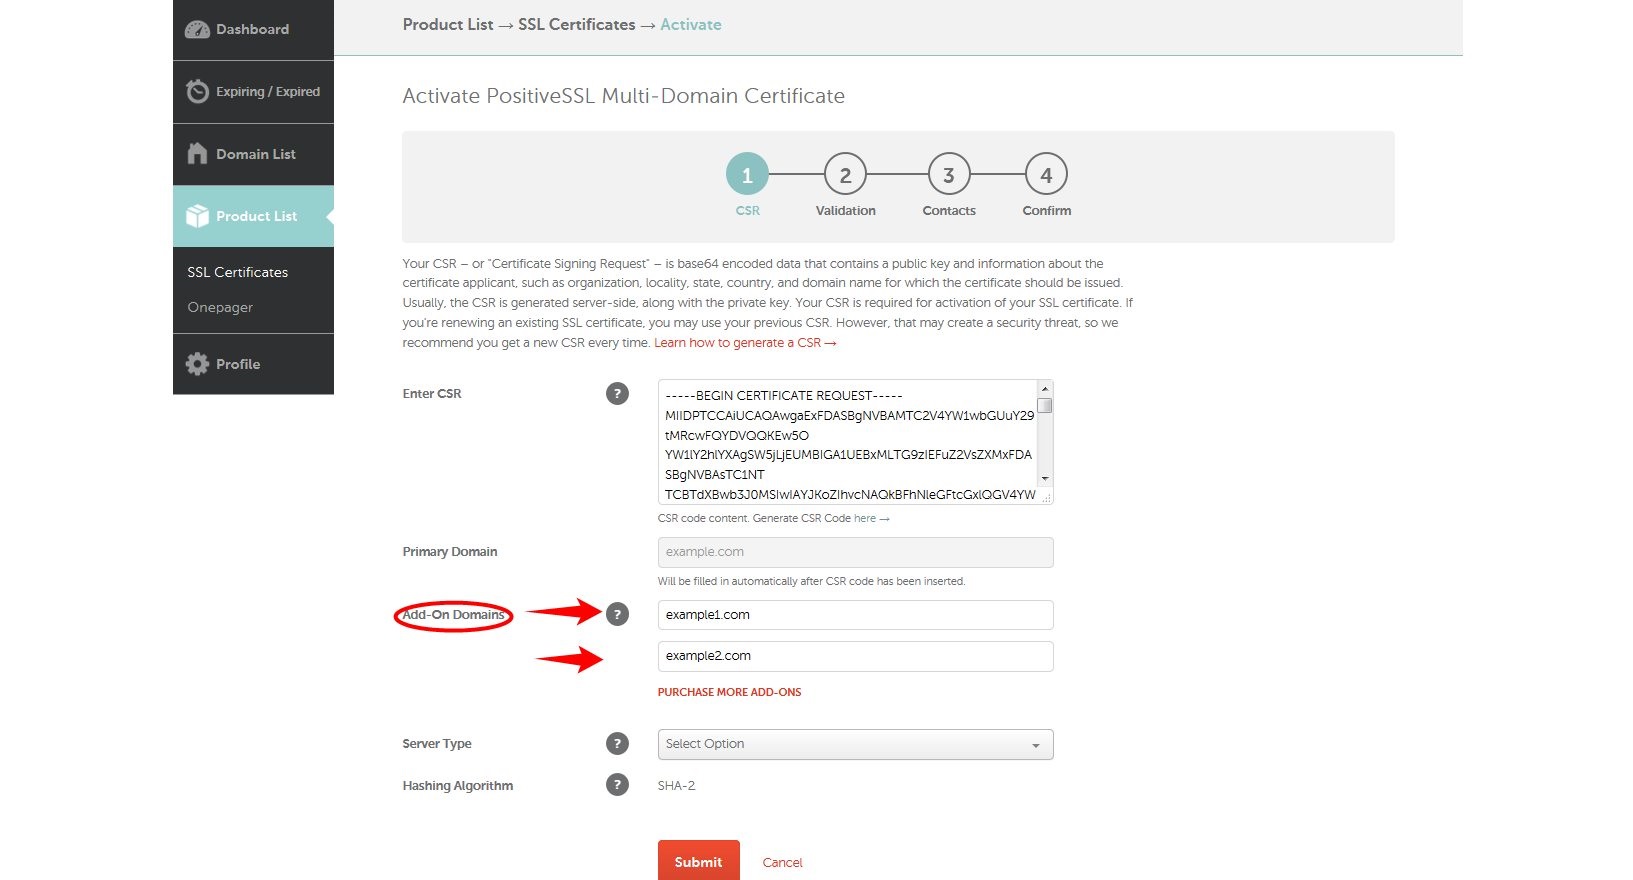
Task: Click the example1.com add-on domain field
Action: point(854,614)
